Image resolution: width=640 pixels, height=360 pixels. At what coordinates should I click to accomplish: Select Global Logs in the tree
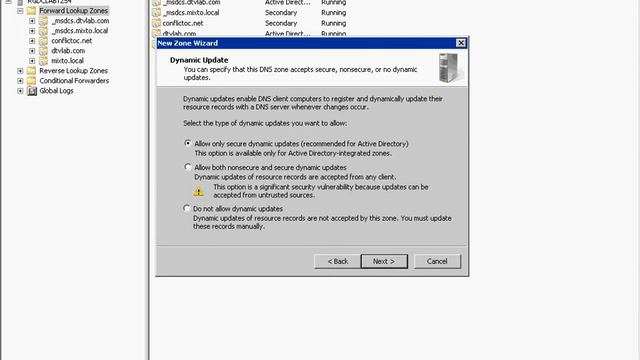click(x=56, y=91)
